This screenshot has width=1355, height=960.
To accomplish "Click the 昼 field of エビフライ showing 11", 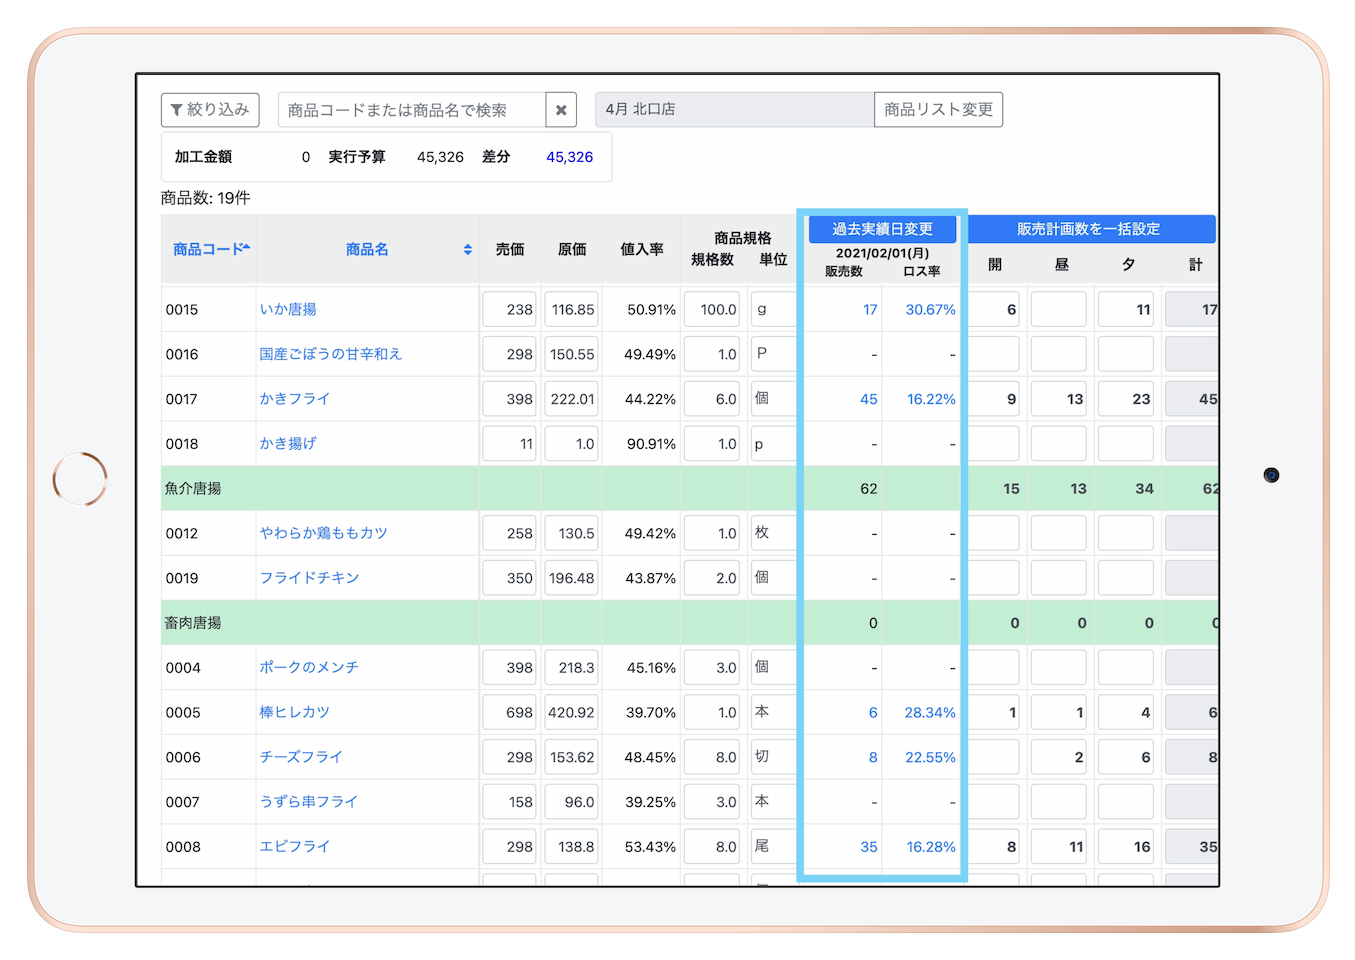I will point(1059,847).
